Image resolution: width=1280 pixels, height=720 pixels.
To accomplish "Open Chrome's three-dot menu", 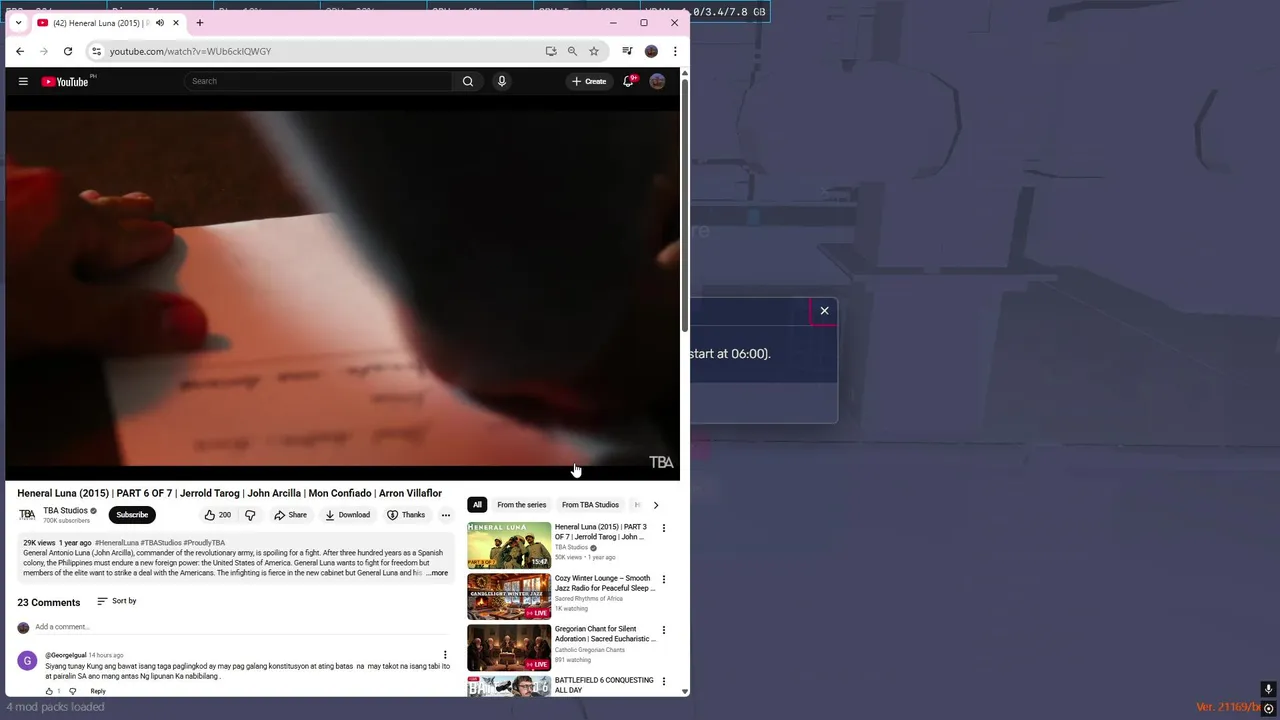I will (x=675, y=51).
